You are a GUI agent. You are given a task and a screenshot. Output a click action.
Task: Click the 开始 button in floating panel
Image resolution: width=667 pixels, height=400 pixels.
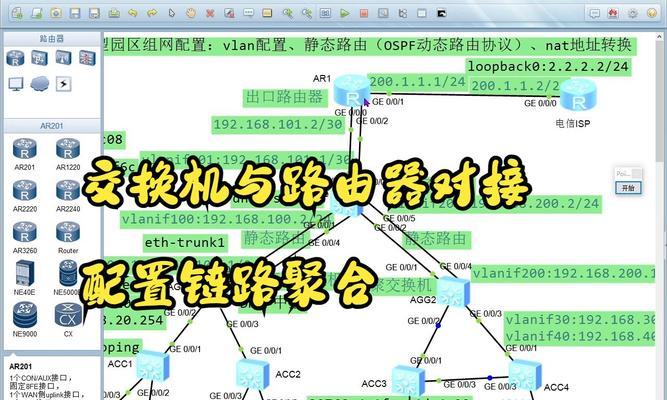628,188
